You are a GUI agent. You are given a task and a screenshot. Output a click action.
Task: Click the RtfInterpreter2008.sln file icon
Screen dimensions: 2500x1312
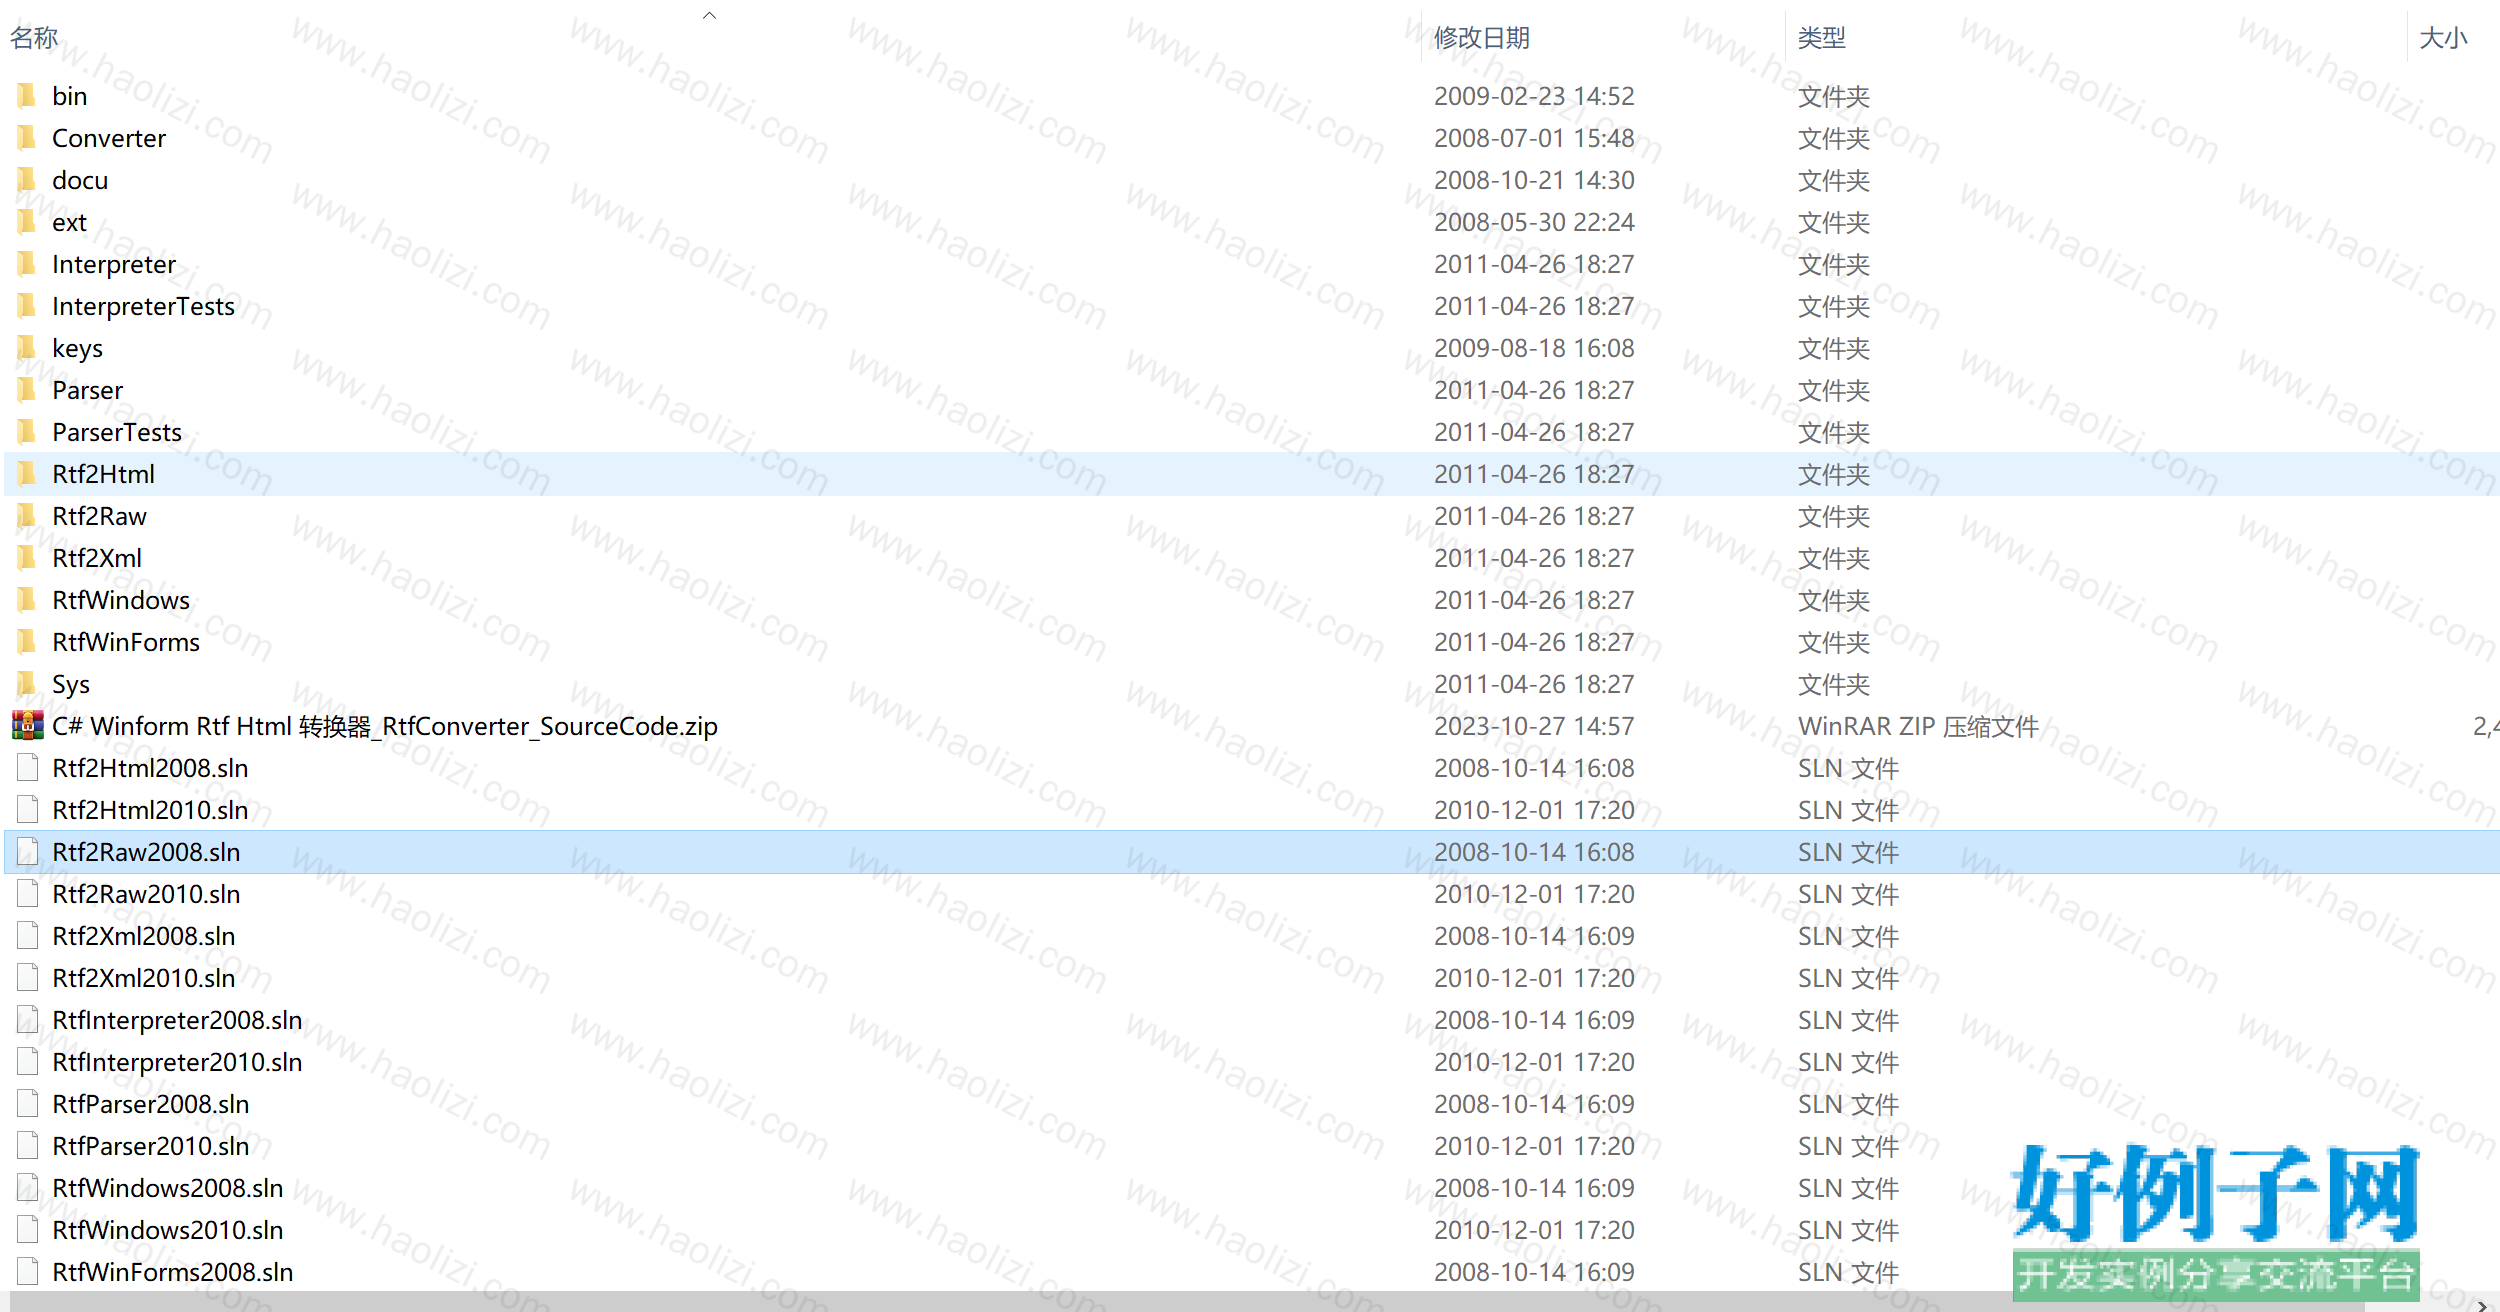pos(28,1020)
